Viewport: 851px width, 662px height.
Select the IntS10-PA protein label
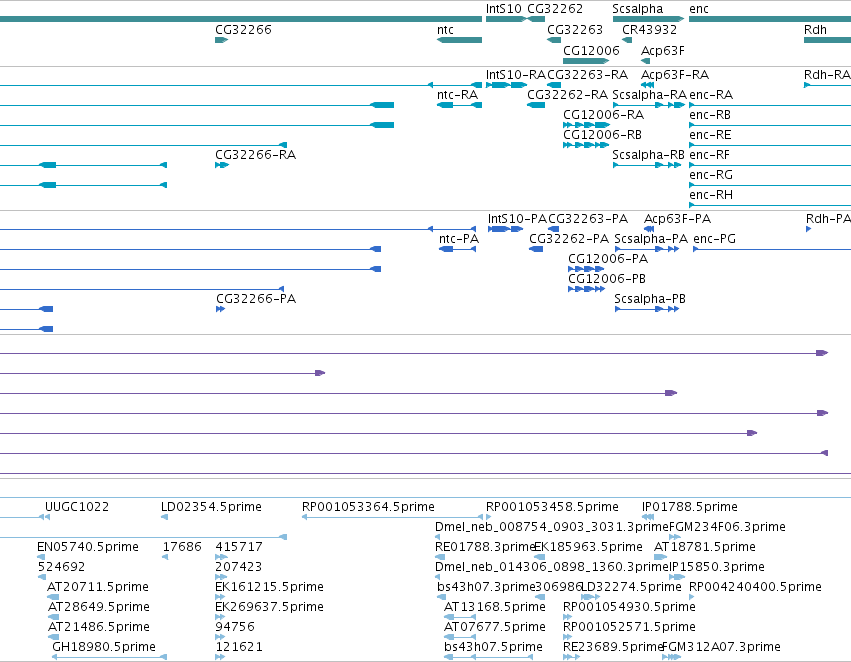[517, 219]
